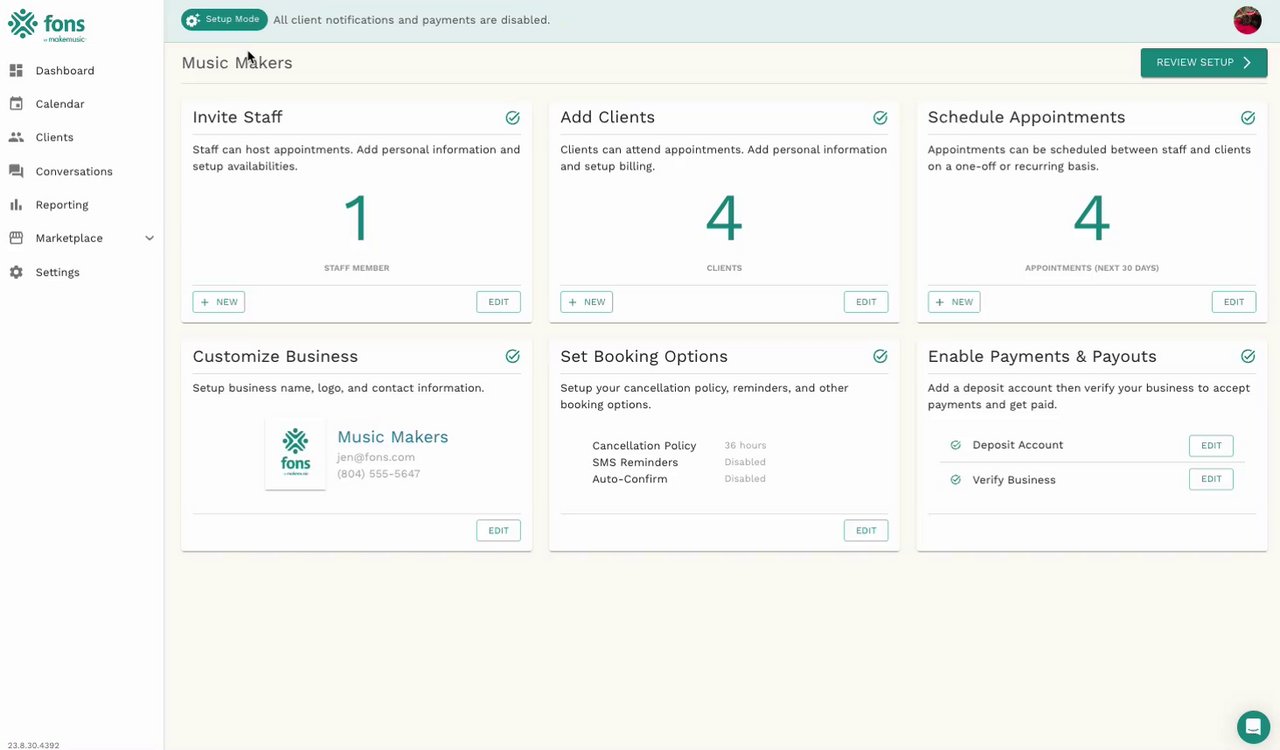The image size is (1280, 750).
Task: Click the Add Clients completion checkmark
Action: click(x=880, y=118)
